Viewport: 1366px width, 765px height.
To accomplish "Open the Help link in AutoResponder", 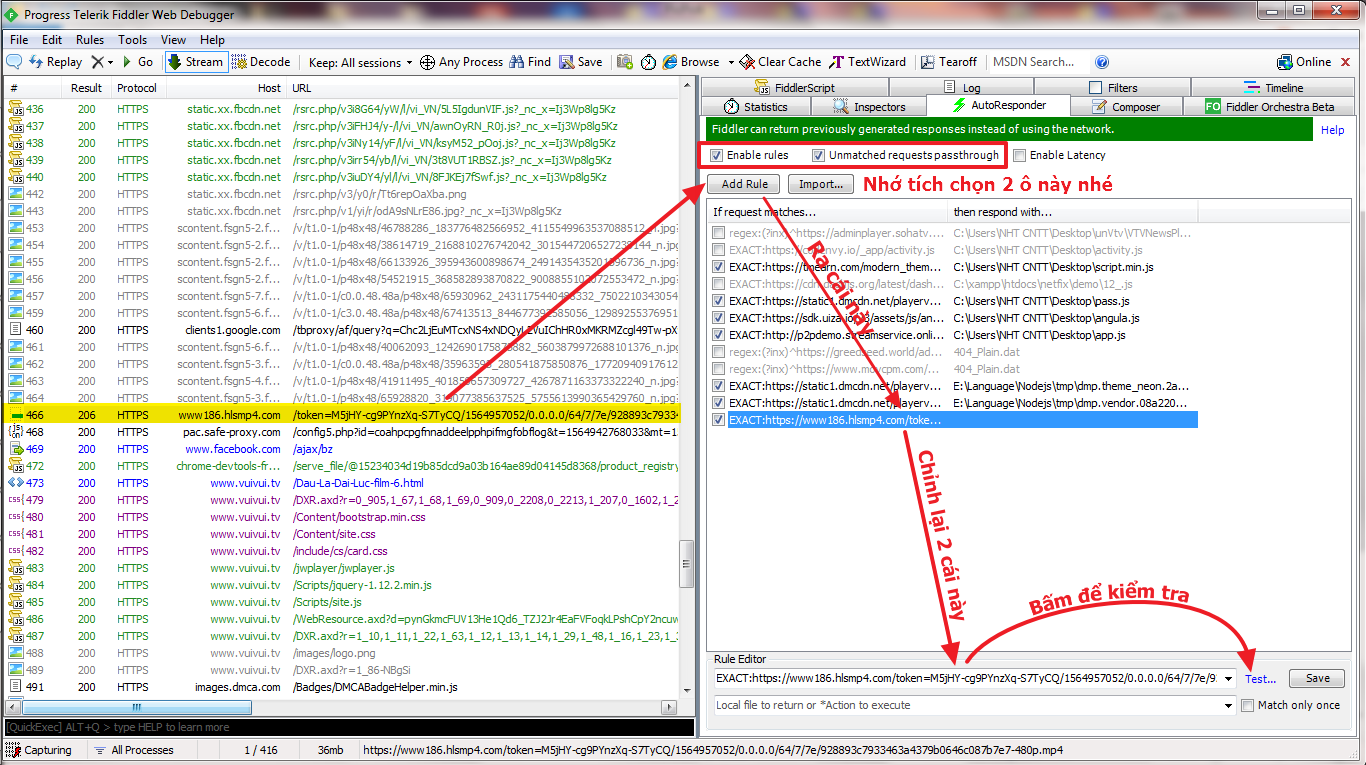I will coord(1333,130).
